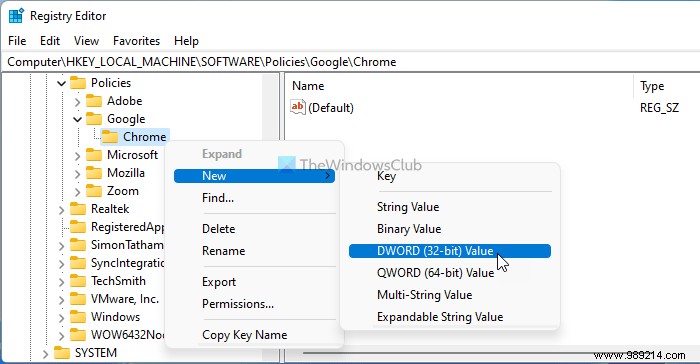Select the Mozilla folder icon
The height and width of the screenshot is (364, 700).
pos(94,172)
